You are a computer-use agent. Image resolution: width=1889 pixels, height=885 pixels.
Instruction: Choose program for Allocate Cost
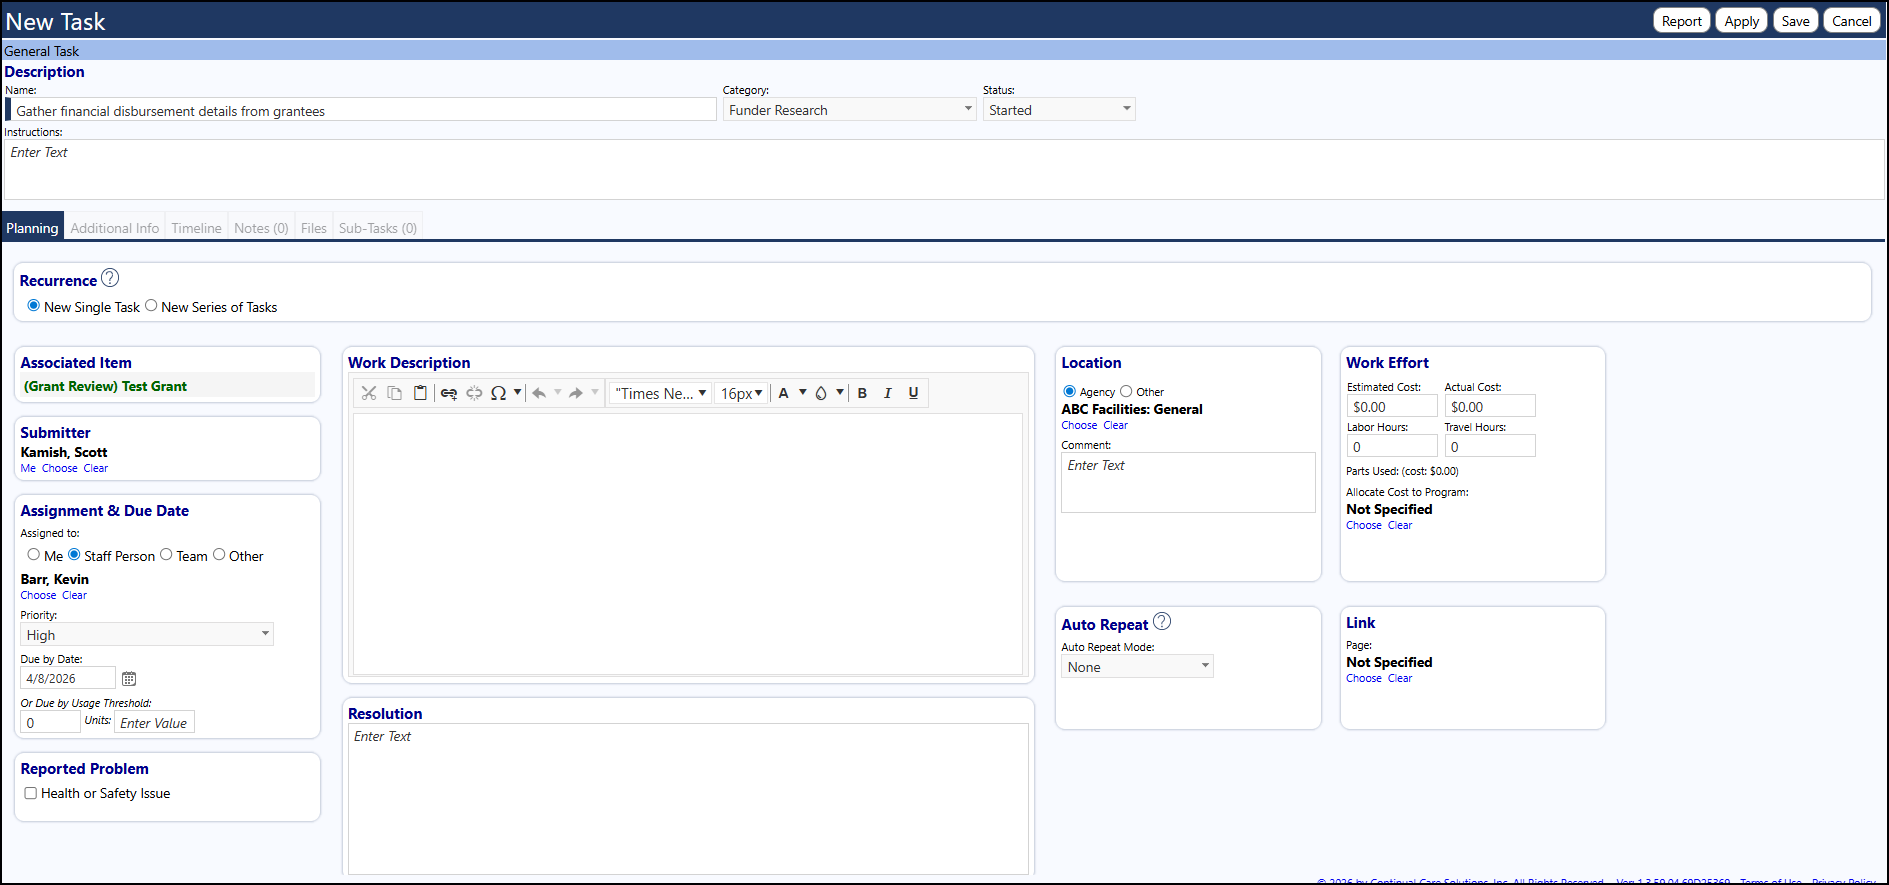[1364, 525]
